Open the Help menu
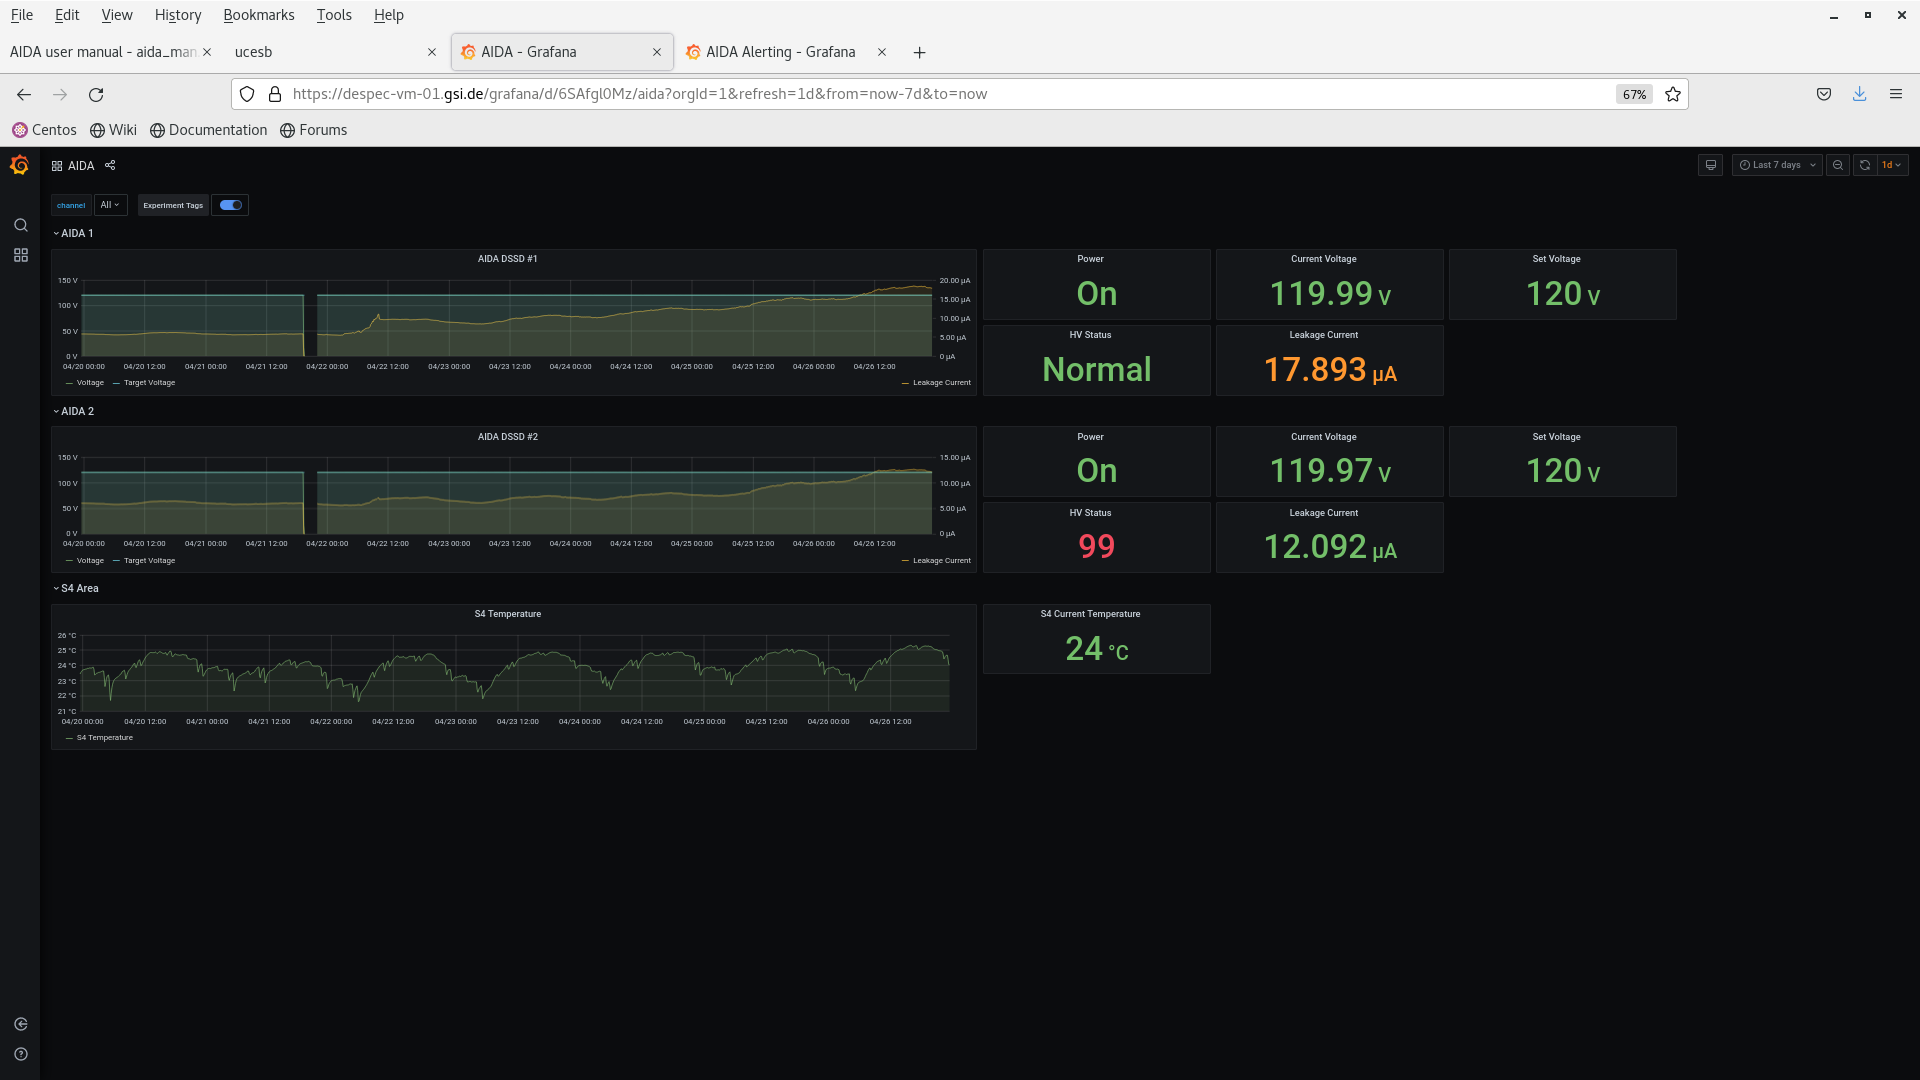Image resolution: width=1920 pixels, height=1080 pixels. click(389, 15)
